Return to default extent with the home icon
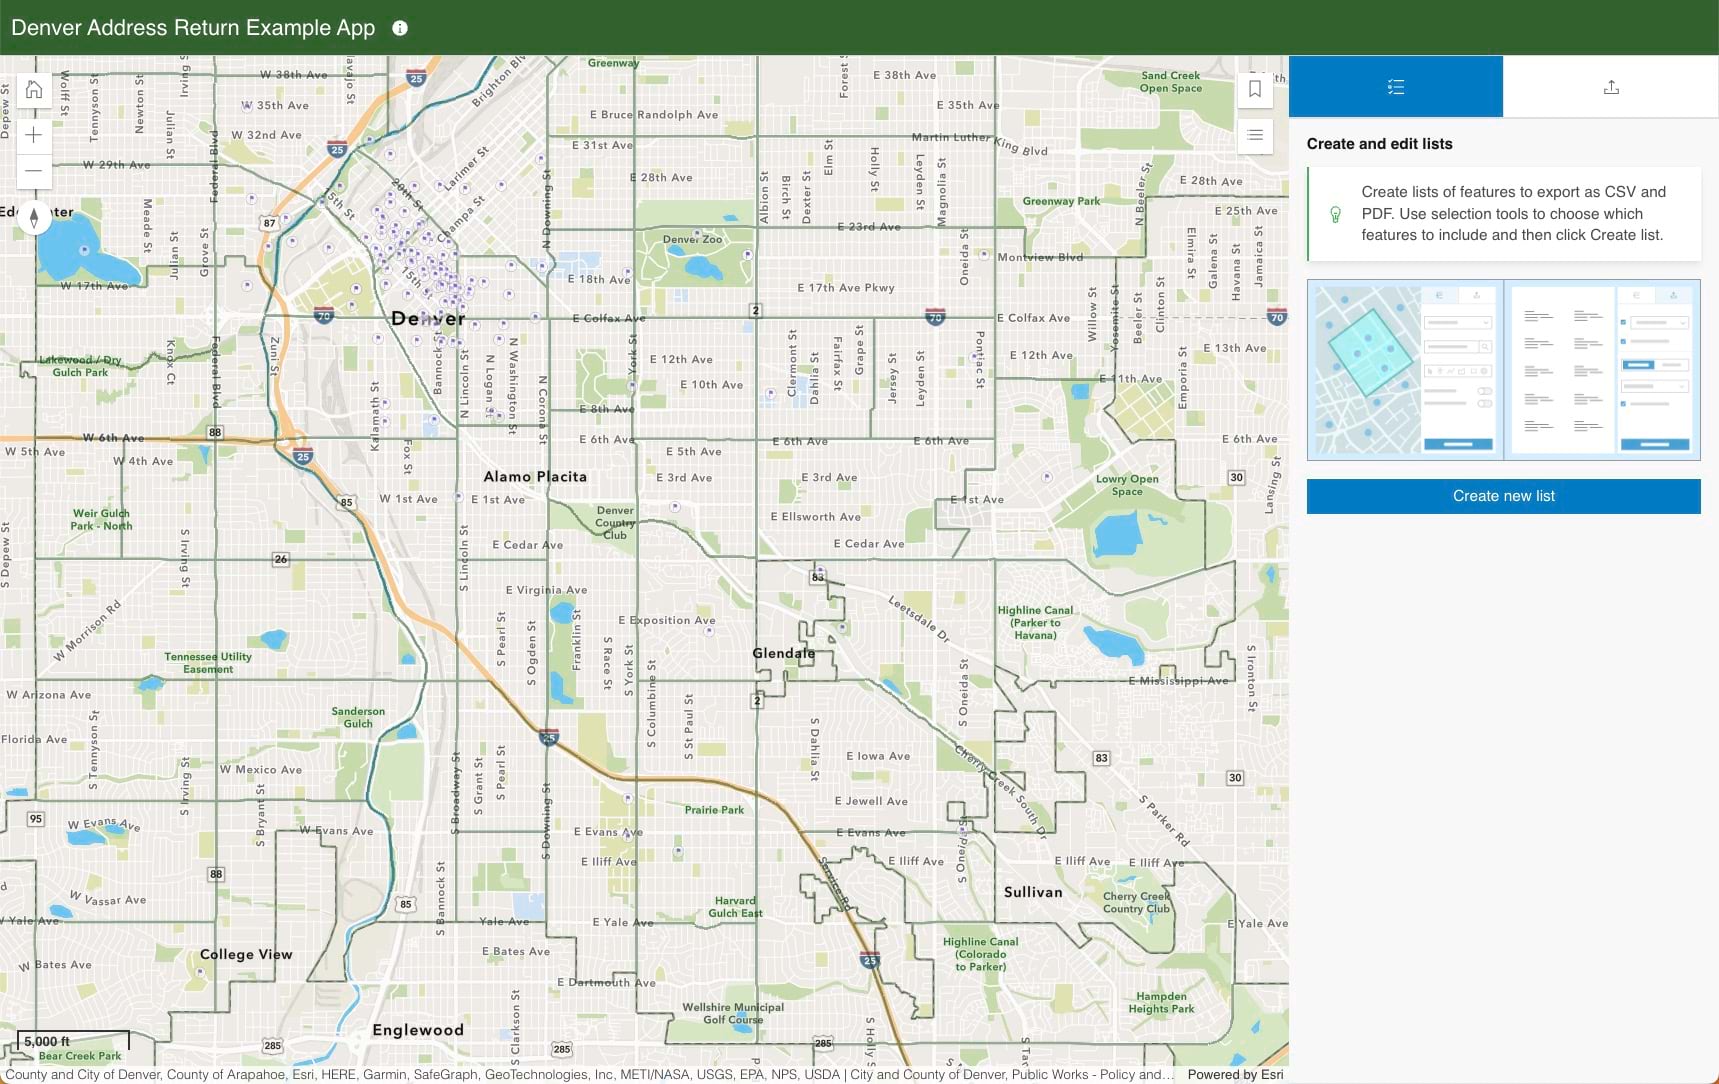The width and height of the screenshot is (1719, 1084). point(34,89)
